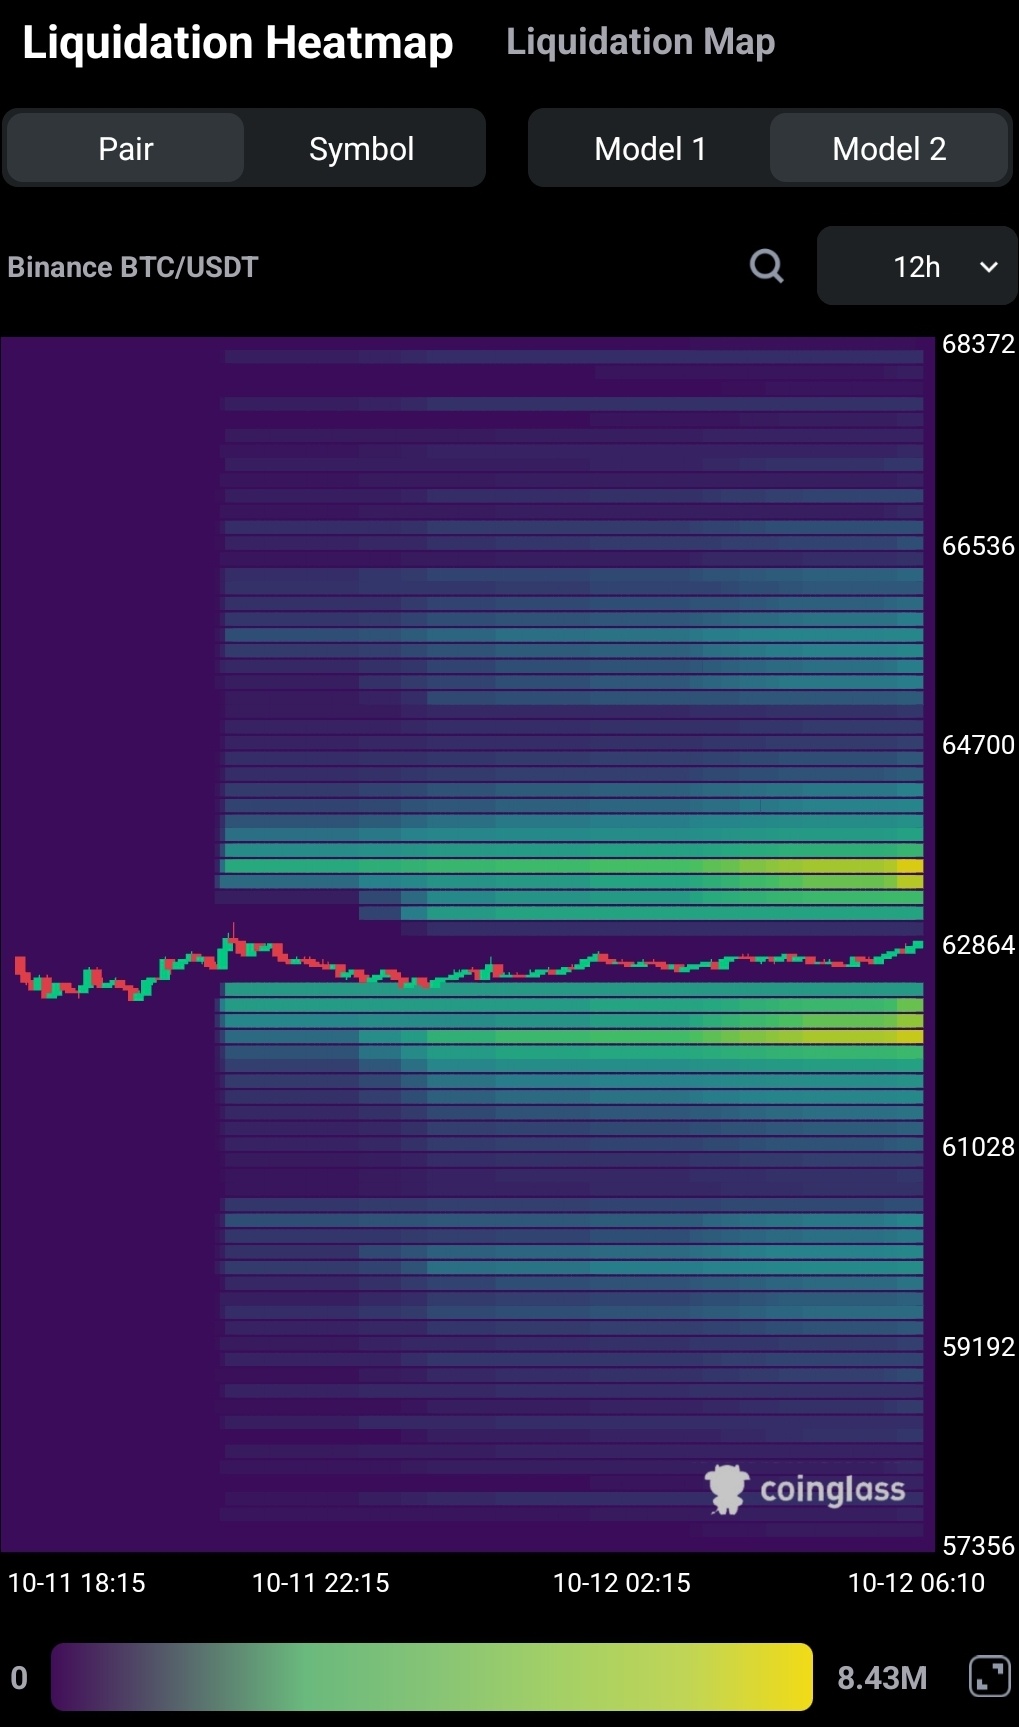Click the 0 scale minimum value
The image size is (1019, 1727).
19,1677
